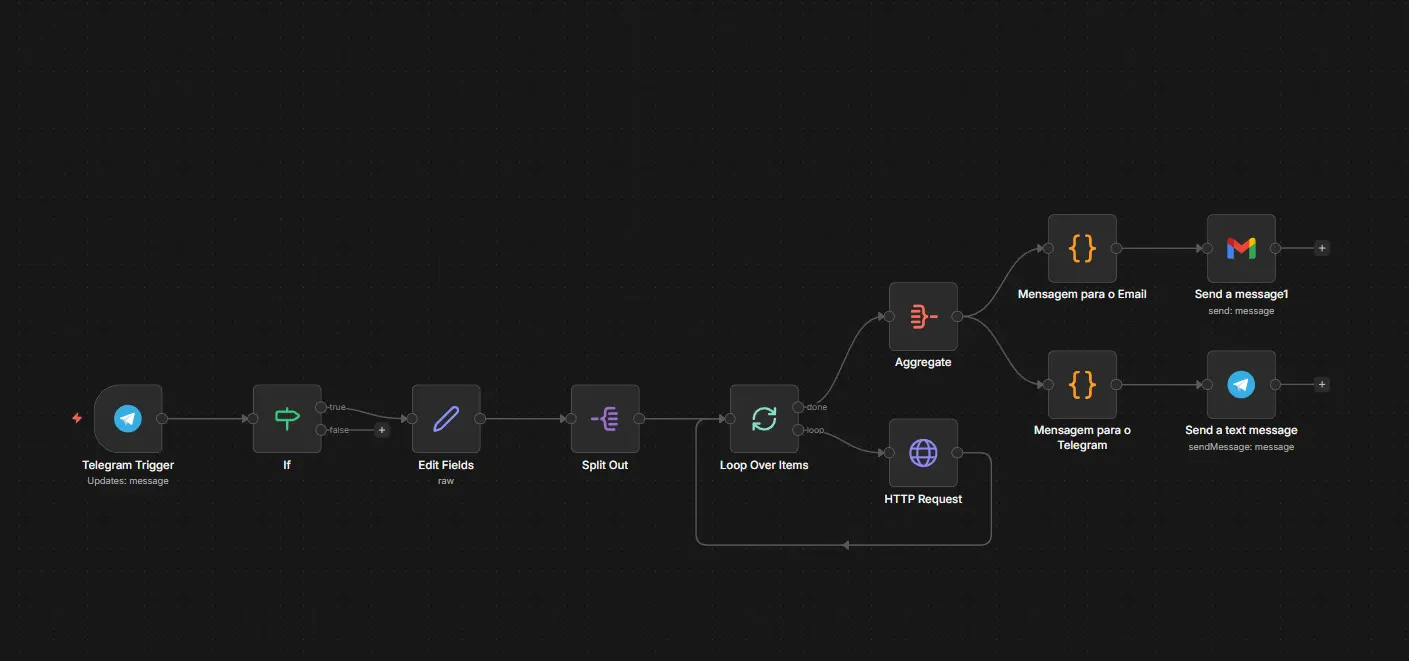Viewport: 1409px width, 661px height.
Task: Click the Send a message1 label
Action: pyautogui.click(x=1241, y=294)
